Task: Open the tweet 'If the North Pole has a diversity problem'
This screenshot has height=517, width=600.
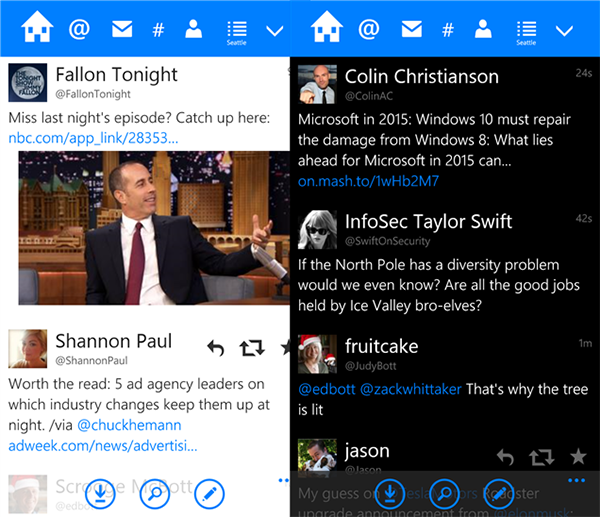Action: point(439,285)
